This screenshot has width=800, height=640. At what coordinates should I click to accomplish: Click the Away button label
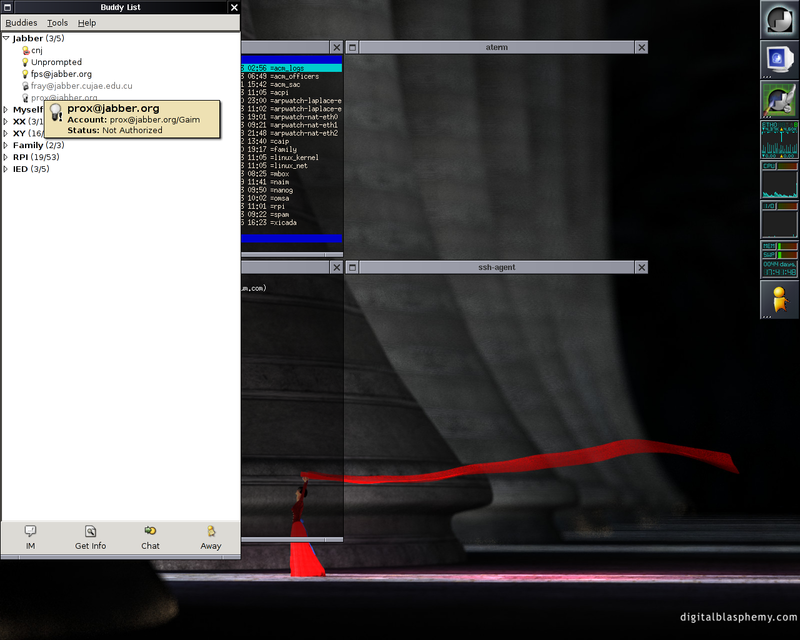coord(211,546)
